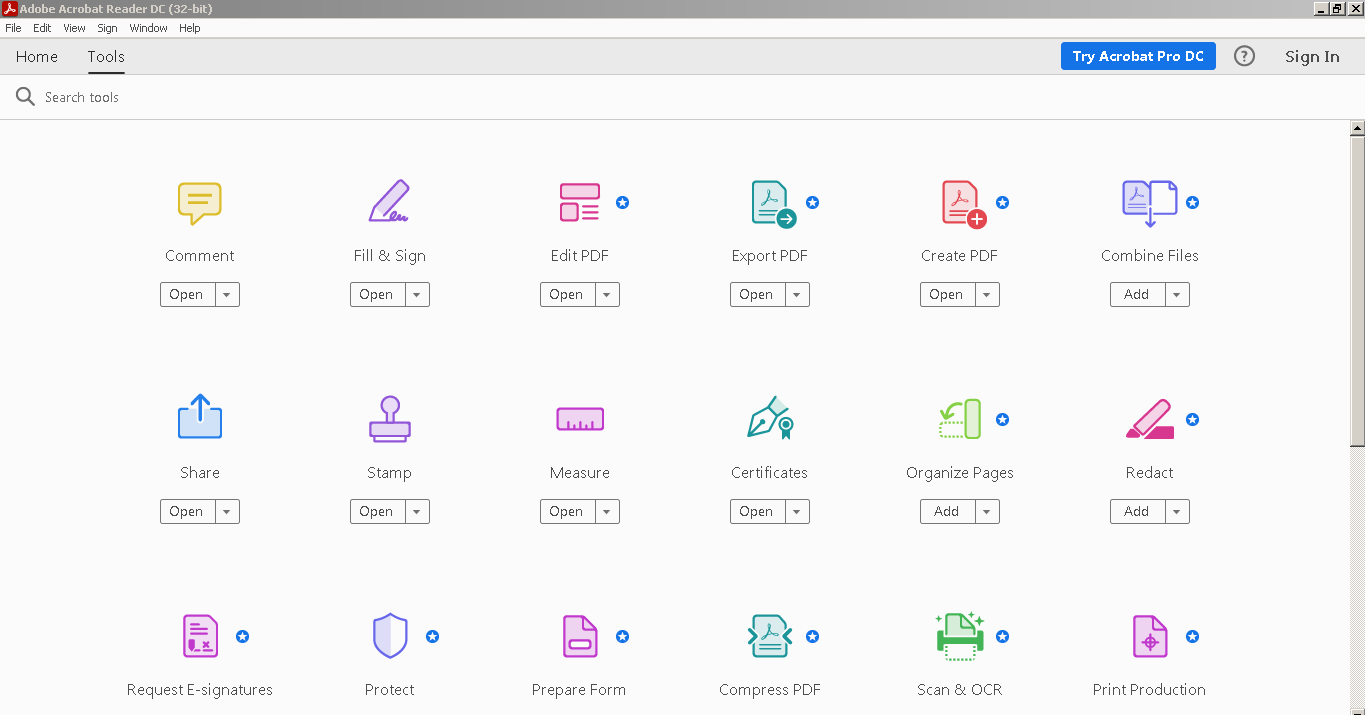
Task: Expand the Measure Open dropdown arrow
Action: point(607,511)
